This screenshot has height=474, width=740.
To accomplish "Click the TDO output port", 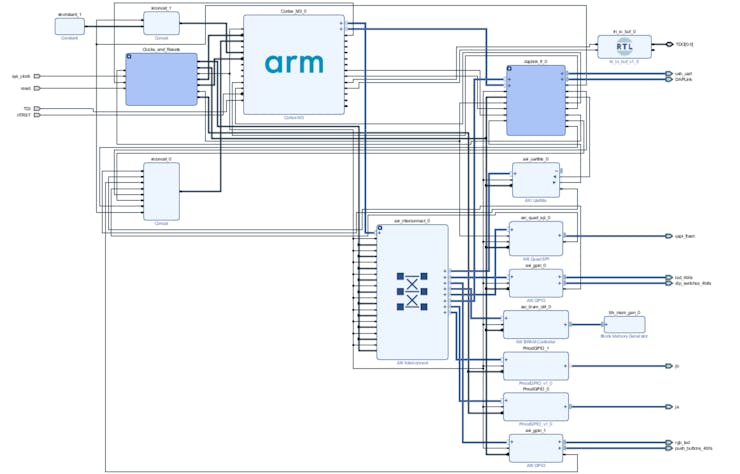I will tap(669, 44).
